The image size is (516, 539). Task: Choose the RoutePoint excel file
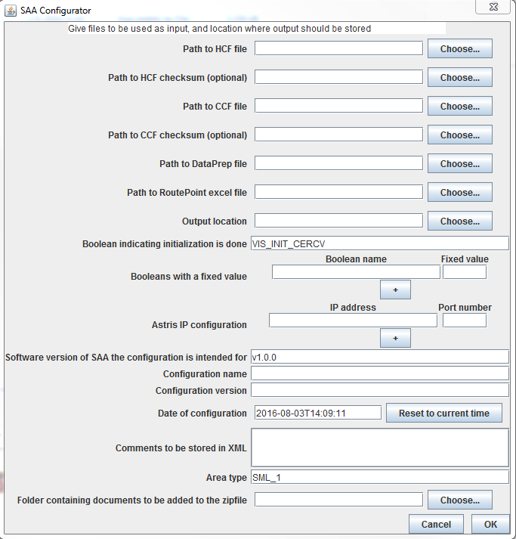coord(460,192)
